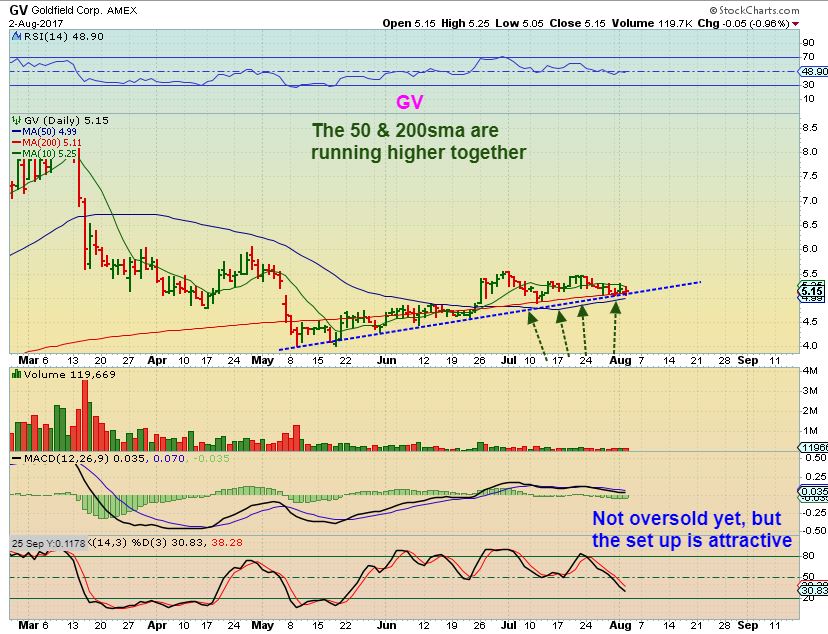
Task: Click the '0.50' MACD axis label
Action: 815,458
